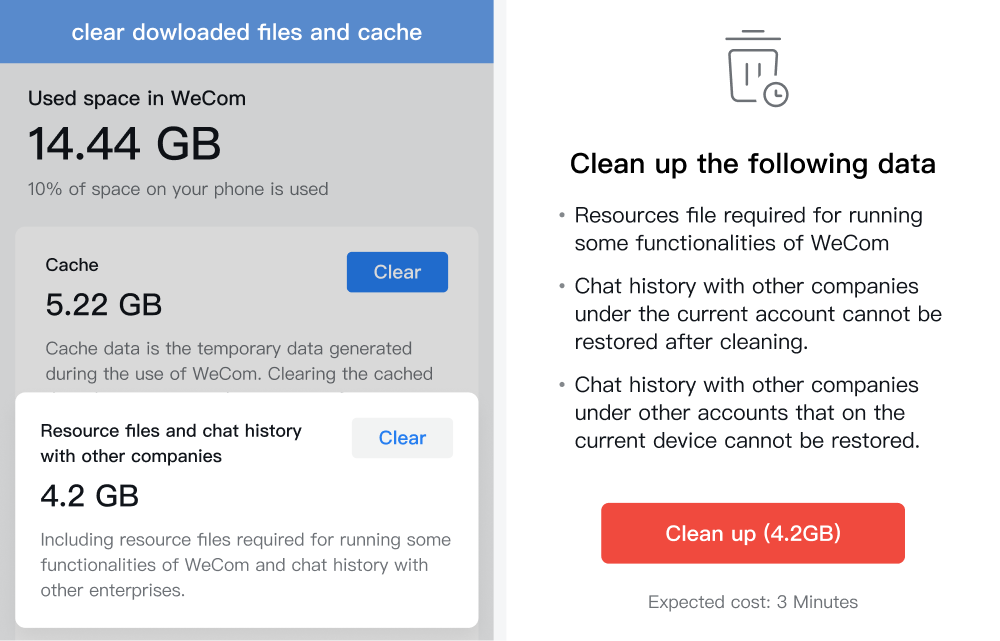Clear resource files and chat history
This screenshot has height=641, width=1000.
(402, 438)
